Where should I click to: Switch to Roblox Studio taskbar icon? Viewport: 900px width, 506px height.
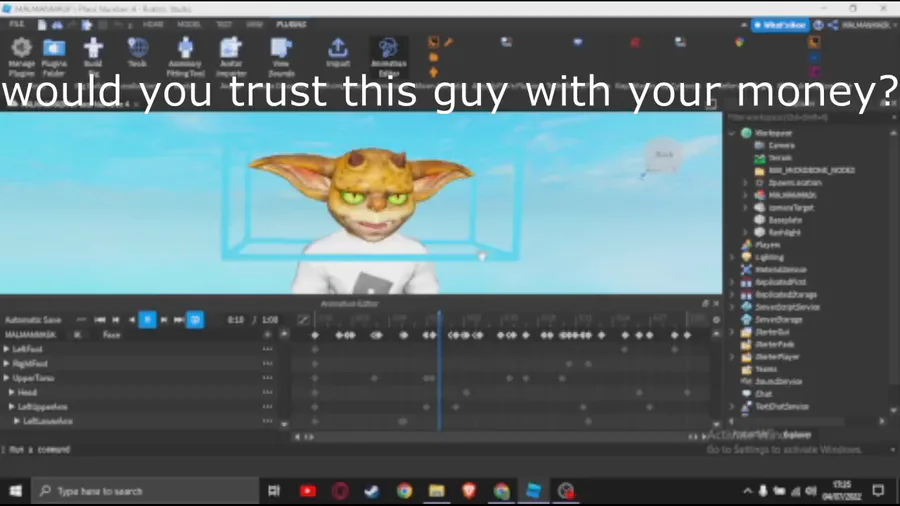click(x=534, y=491)
